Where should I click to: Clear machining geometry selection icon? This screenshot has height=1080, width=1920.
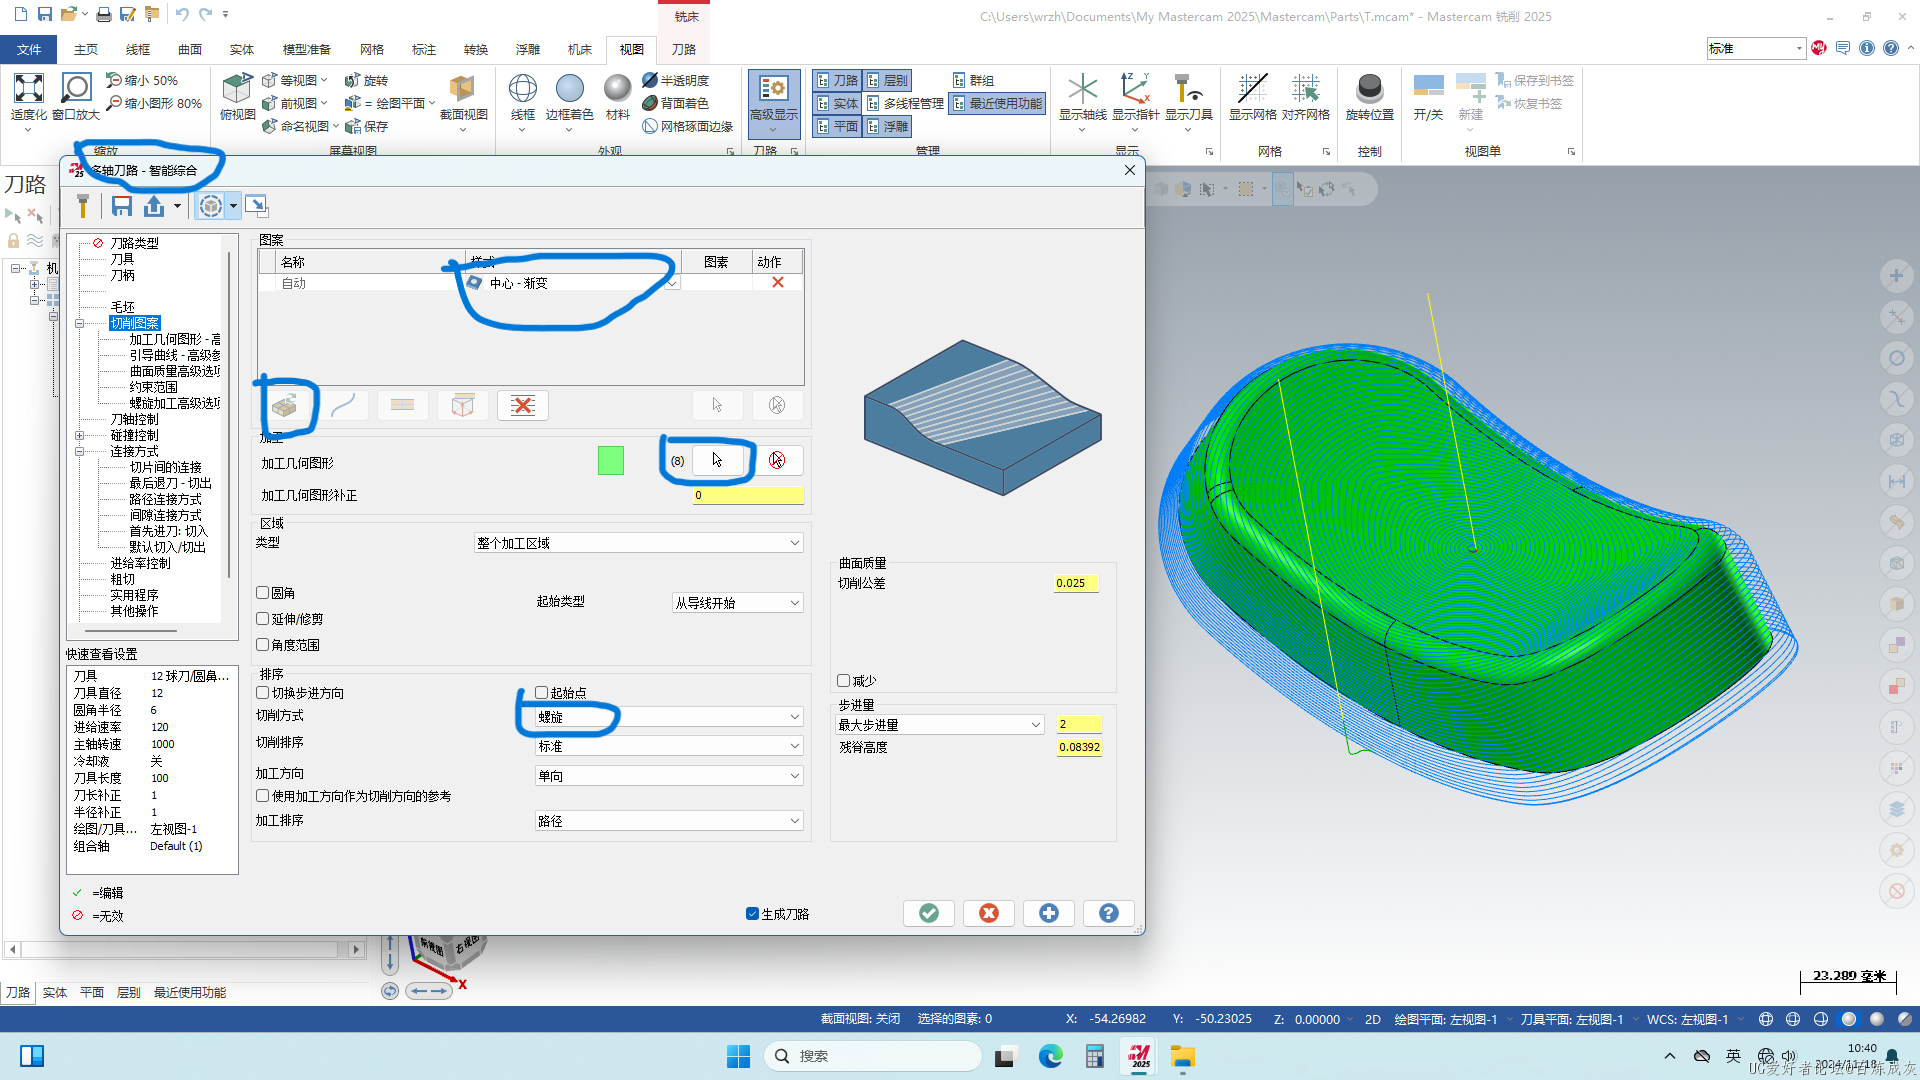tap(777, 460)
